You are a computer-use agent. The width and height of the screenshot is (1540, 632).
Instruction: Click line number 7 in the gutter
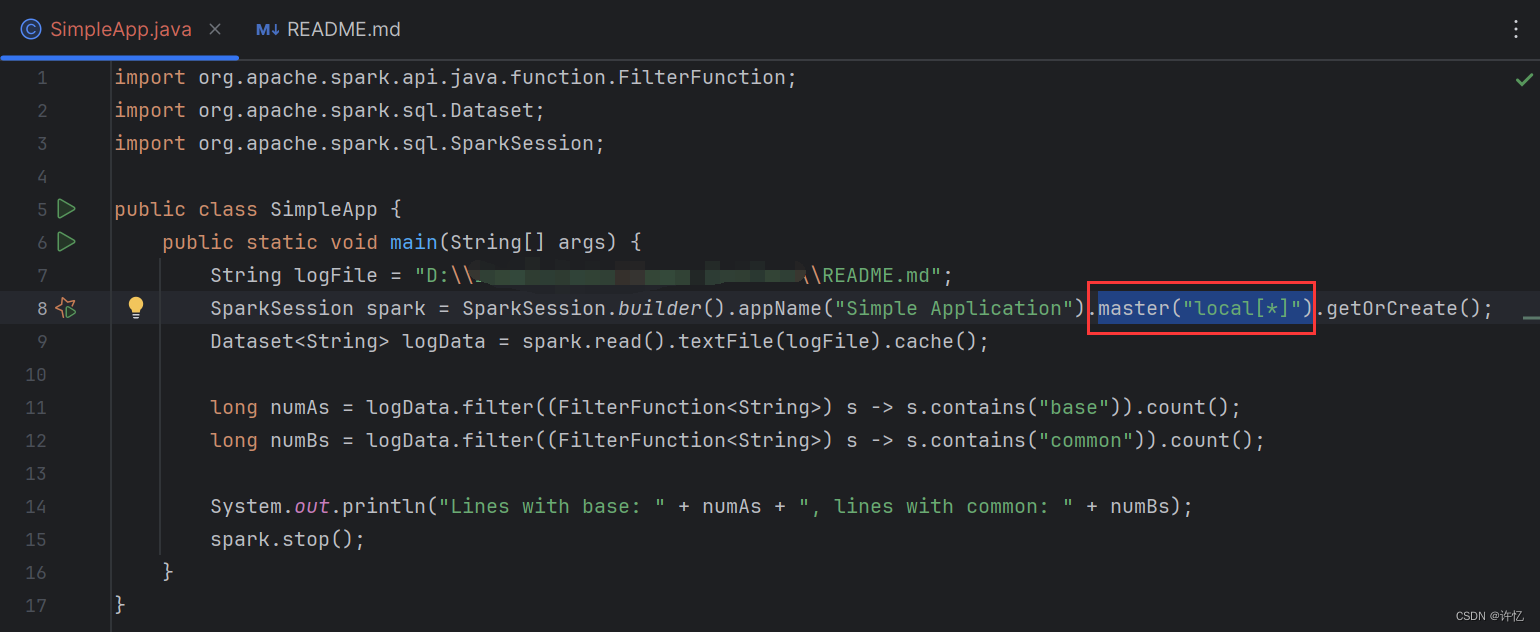click(41, 275)
